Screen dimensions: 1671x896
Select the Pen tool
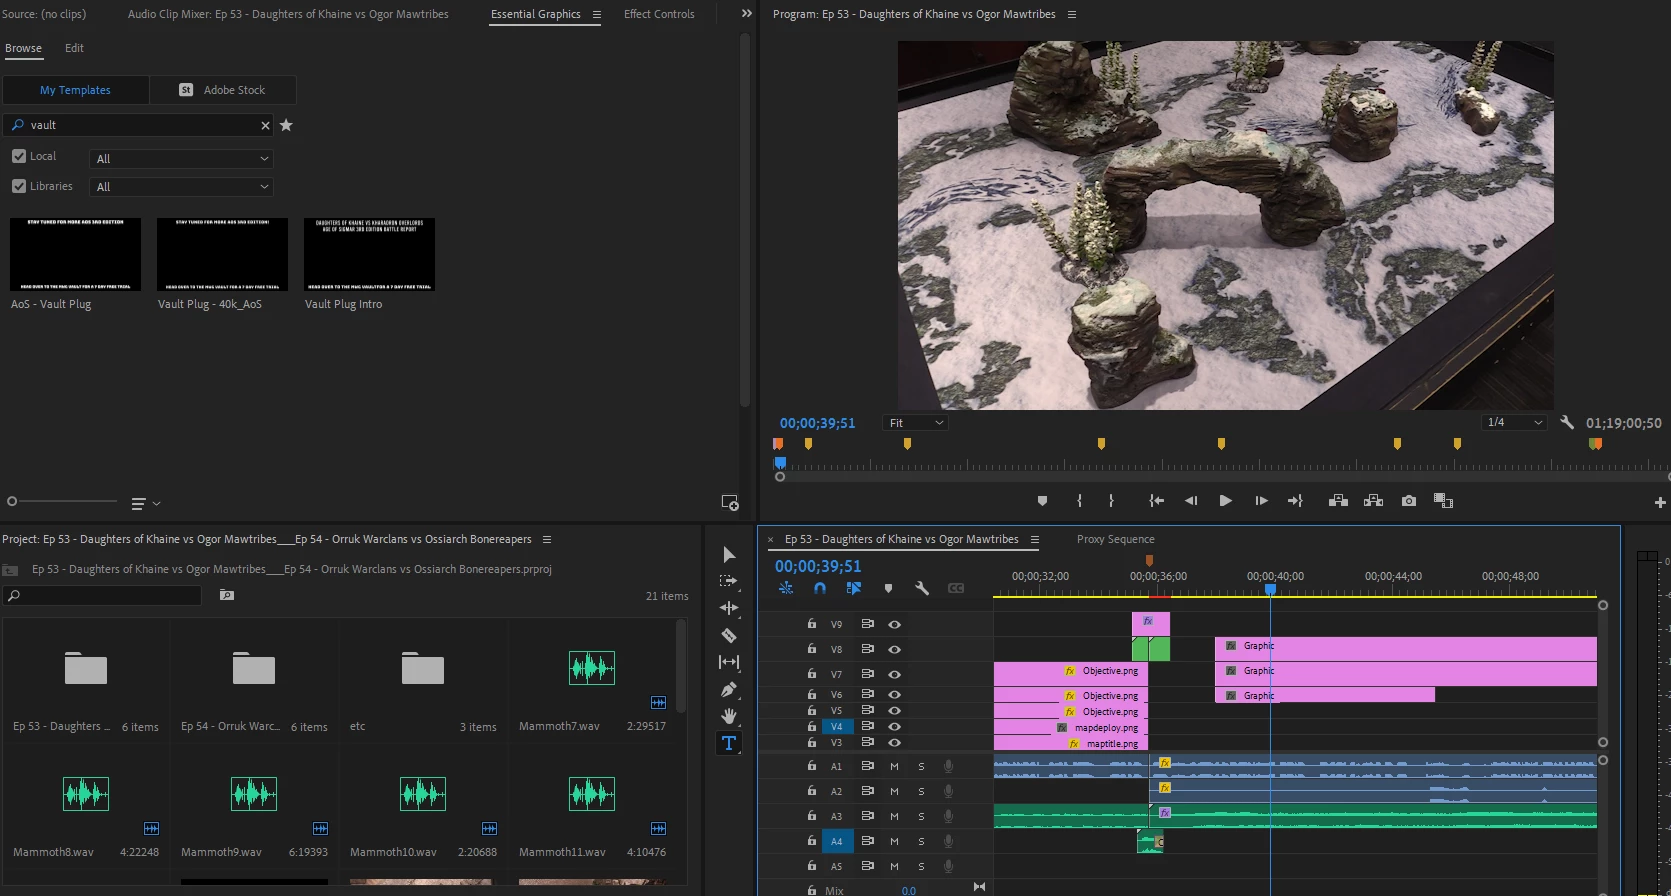click(729, 689)
